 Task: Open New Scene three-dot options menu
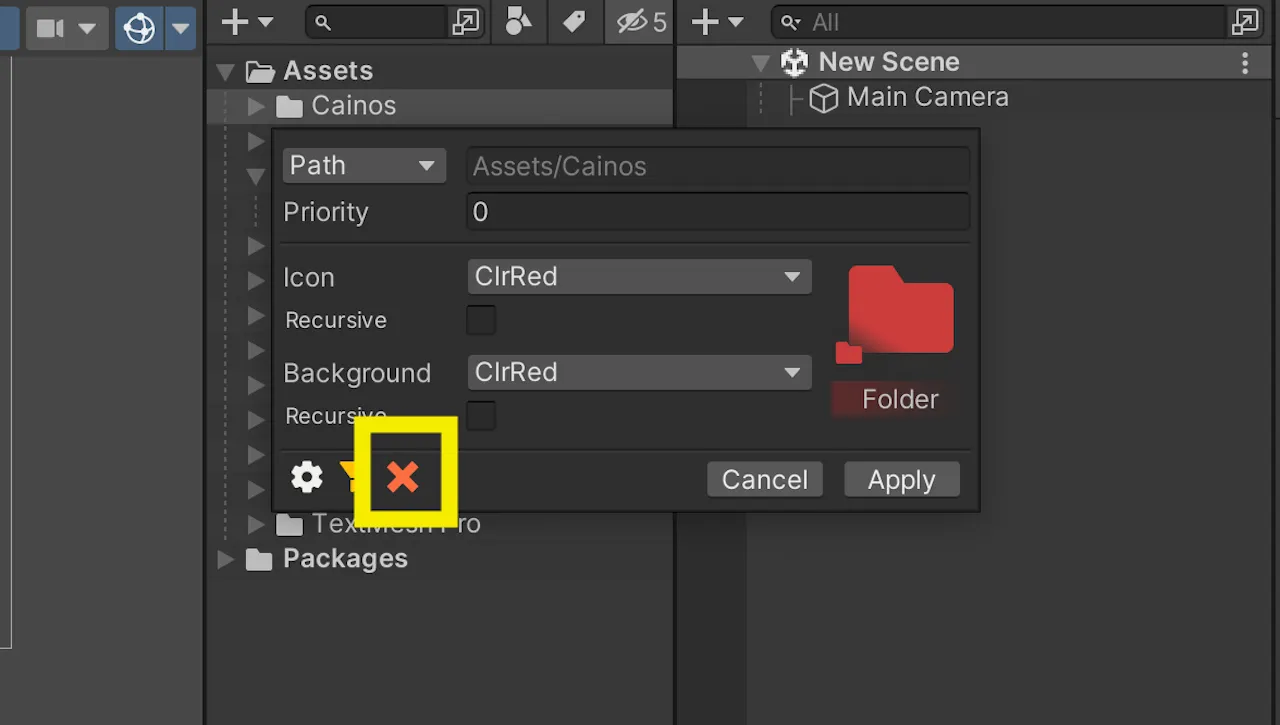tap(1245, 63)
